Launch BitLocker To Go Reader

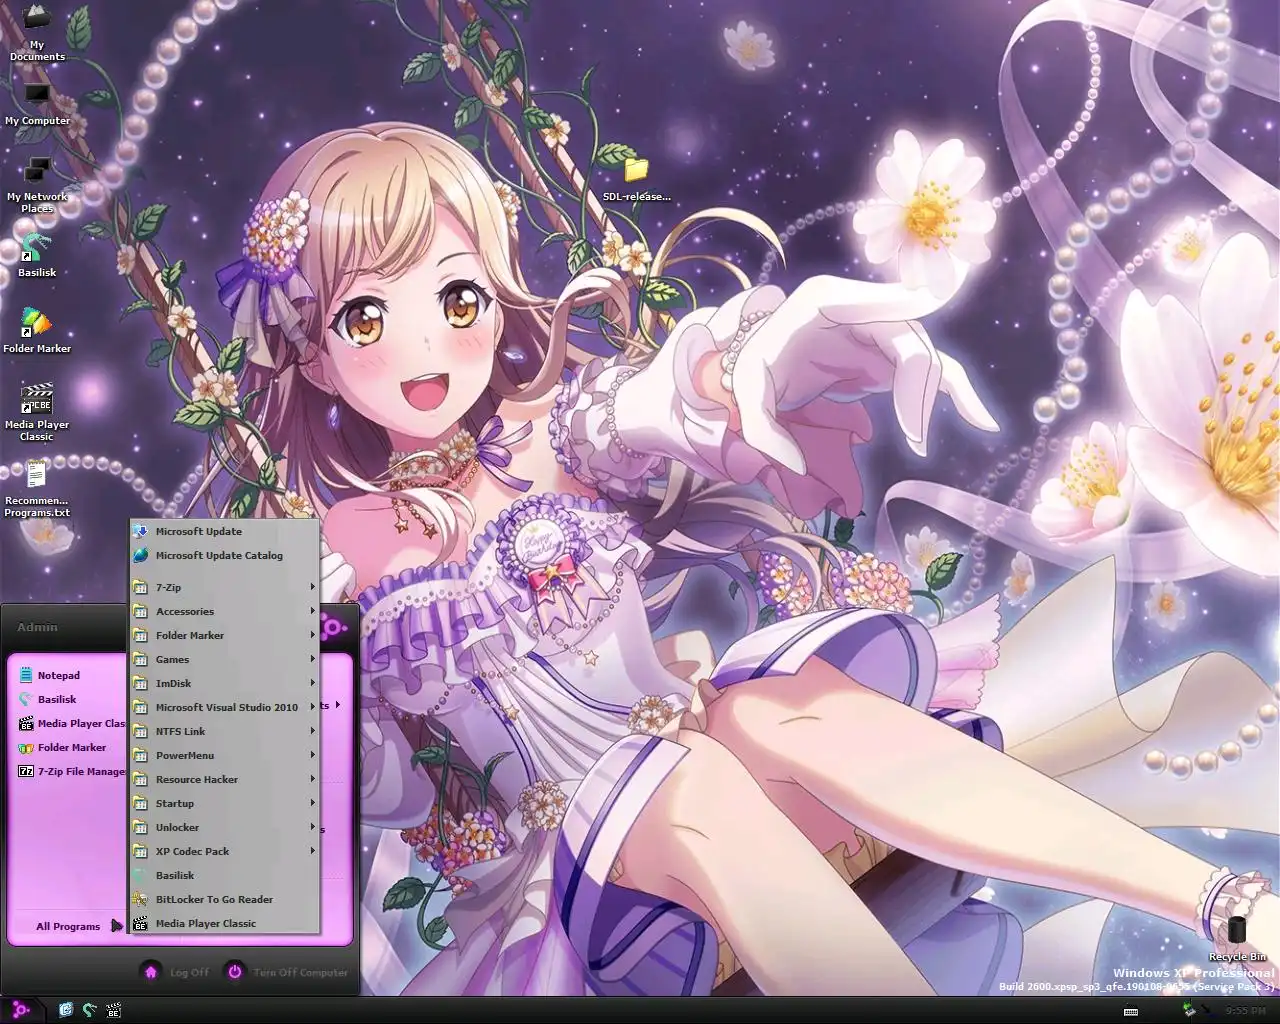(x=224, y=899)
